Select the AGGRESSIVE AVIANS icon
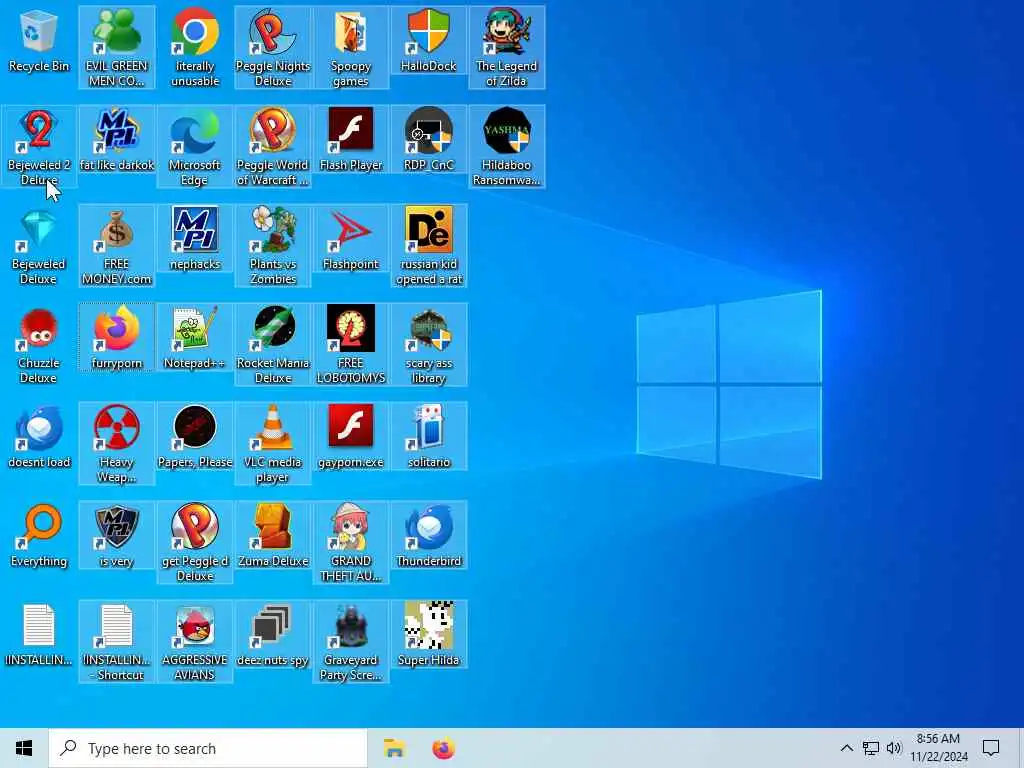The width and height of the screenshot is (1024, 768). click(x=195, y=643)
